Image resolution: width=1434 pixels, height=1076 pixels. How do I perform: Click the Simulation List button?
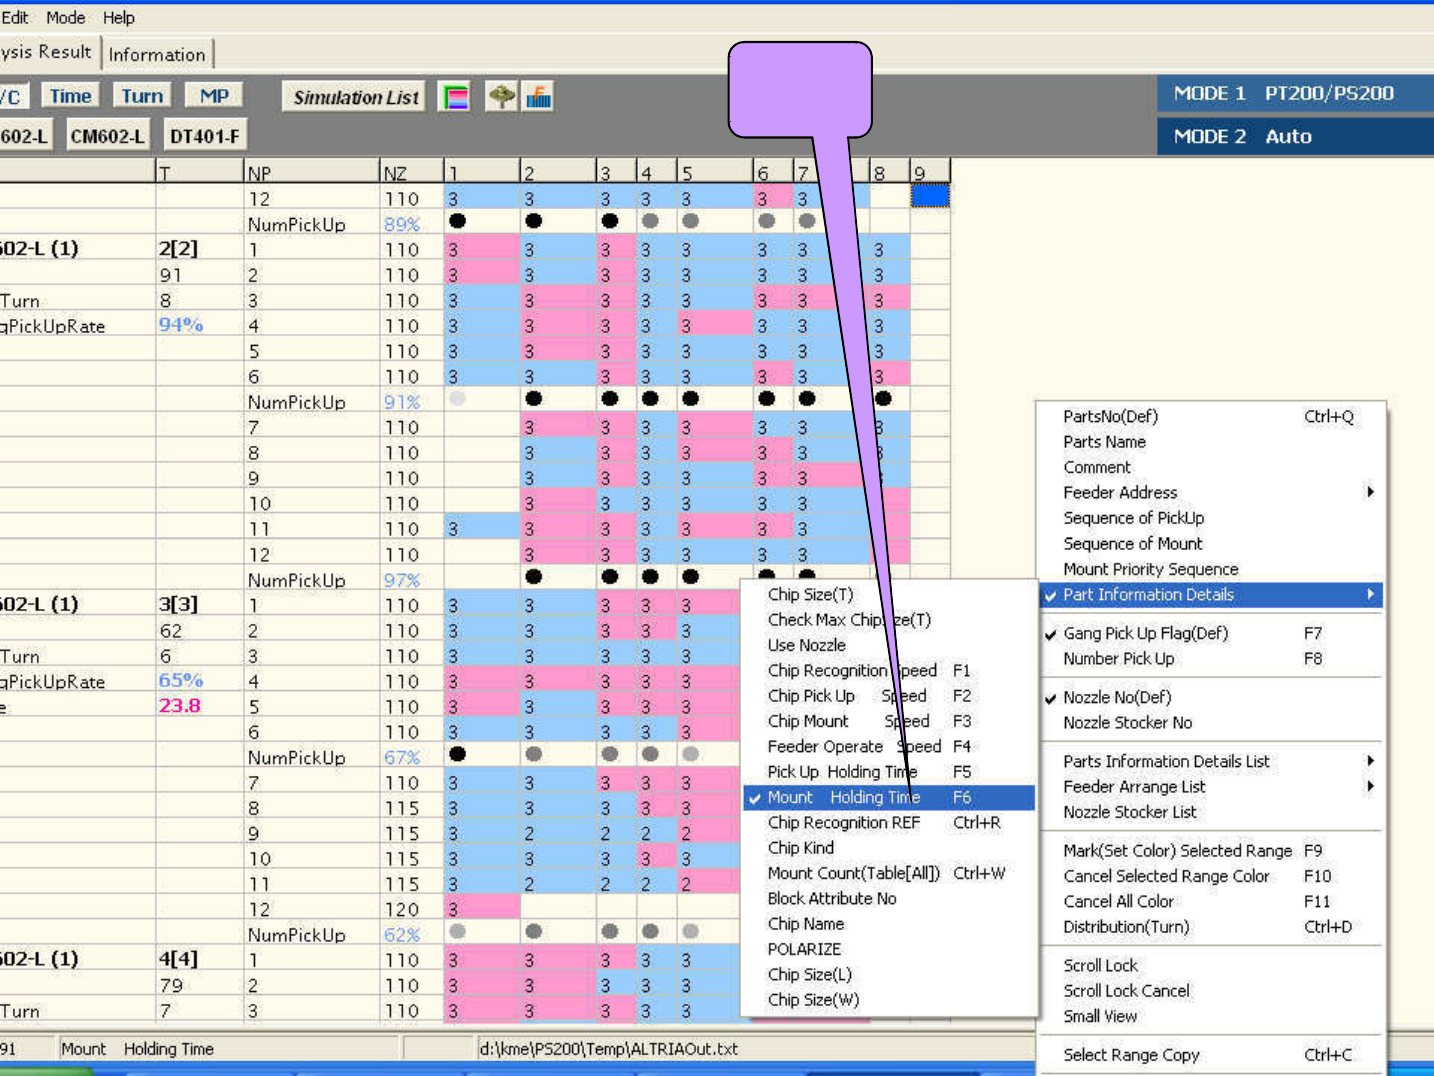(x=355, y=97)
